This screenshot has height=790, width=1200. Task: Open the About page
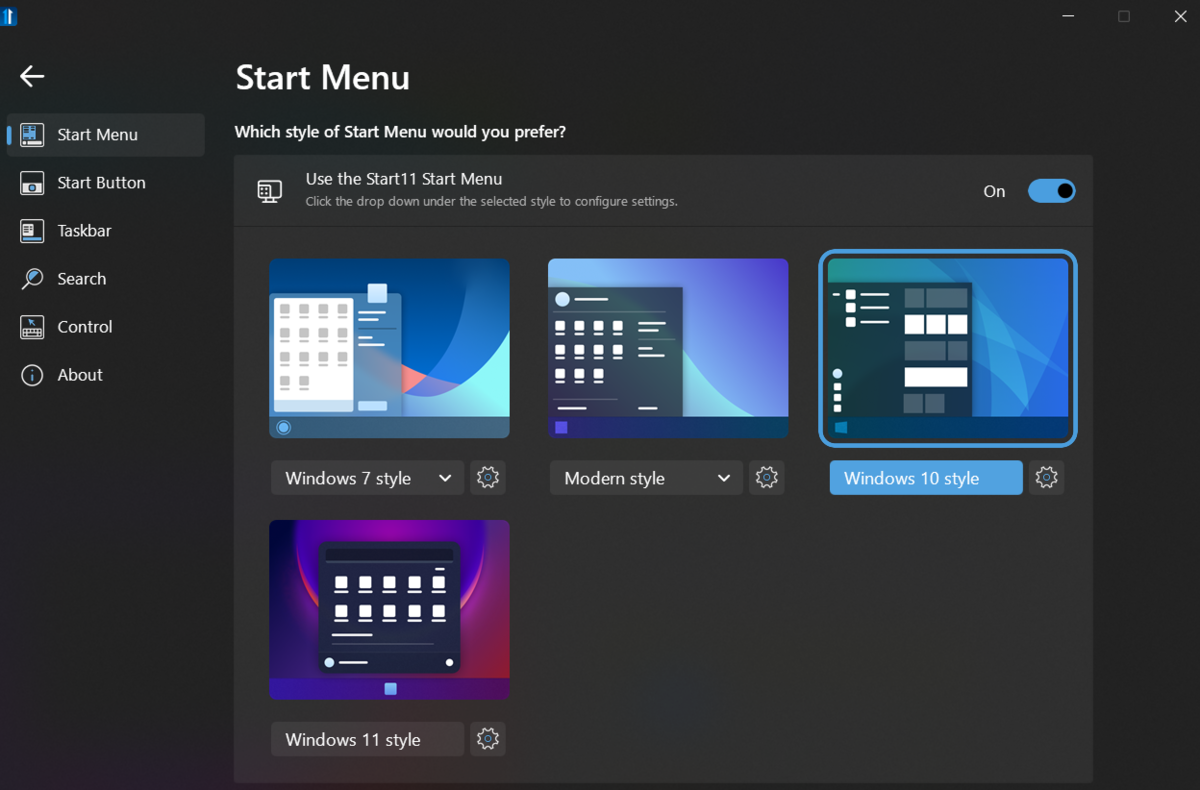(106, 375)
